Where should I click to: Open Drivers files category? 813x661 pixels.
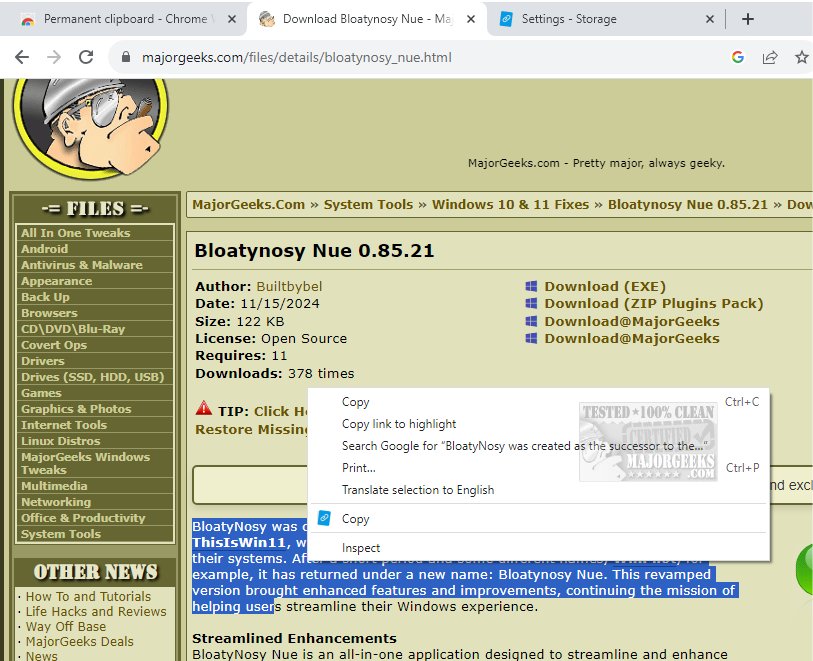[95, 361]
